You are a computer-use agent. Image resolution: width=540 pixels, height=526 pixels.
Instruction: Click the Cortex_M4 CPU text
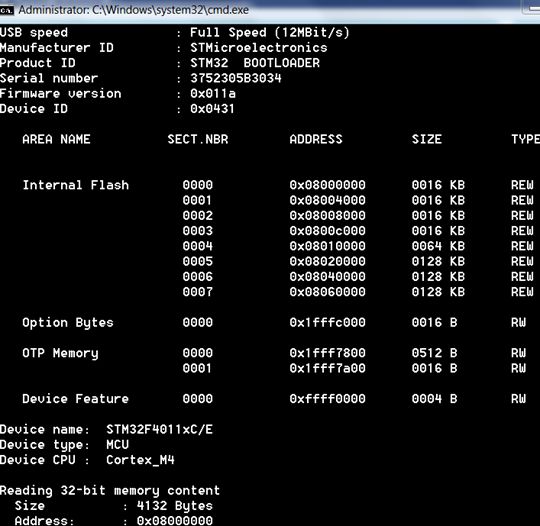[140, 460]
